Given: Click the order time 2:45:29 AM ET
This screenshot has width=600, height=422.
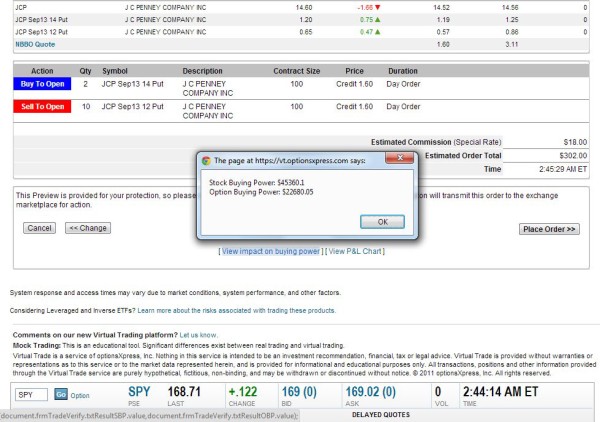Looking at the screenshot, I should [x=563, y=169].
